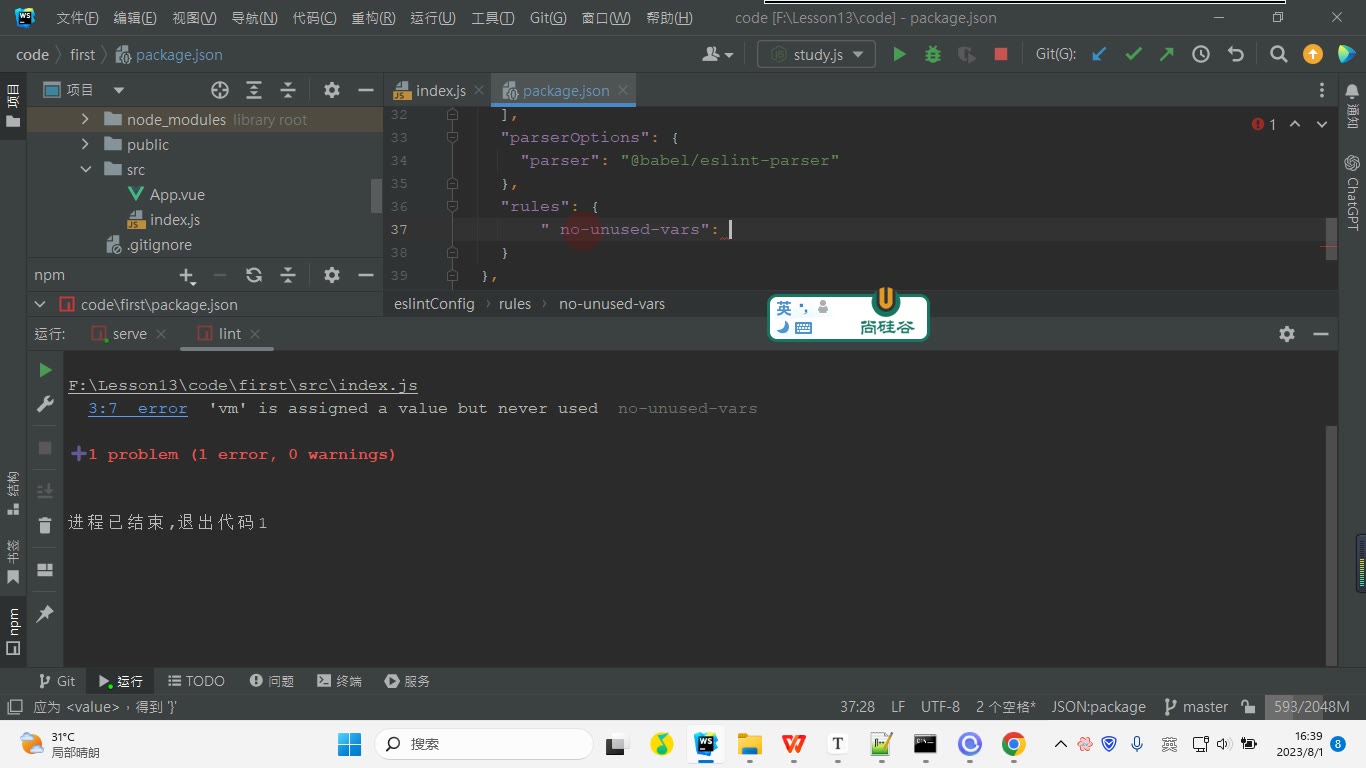This screenshot has height=768, width=1366.
Task: Open the Project panel settings gear
Action: 332,90
